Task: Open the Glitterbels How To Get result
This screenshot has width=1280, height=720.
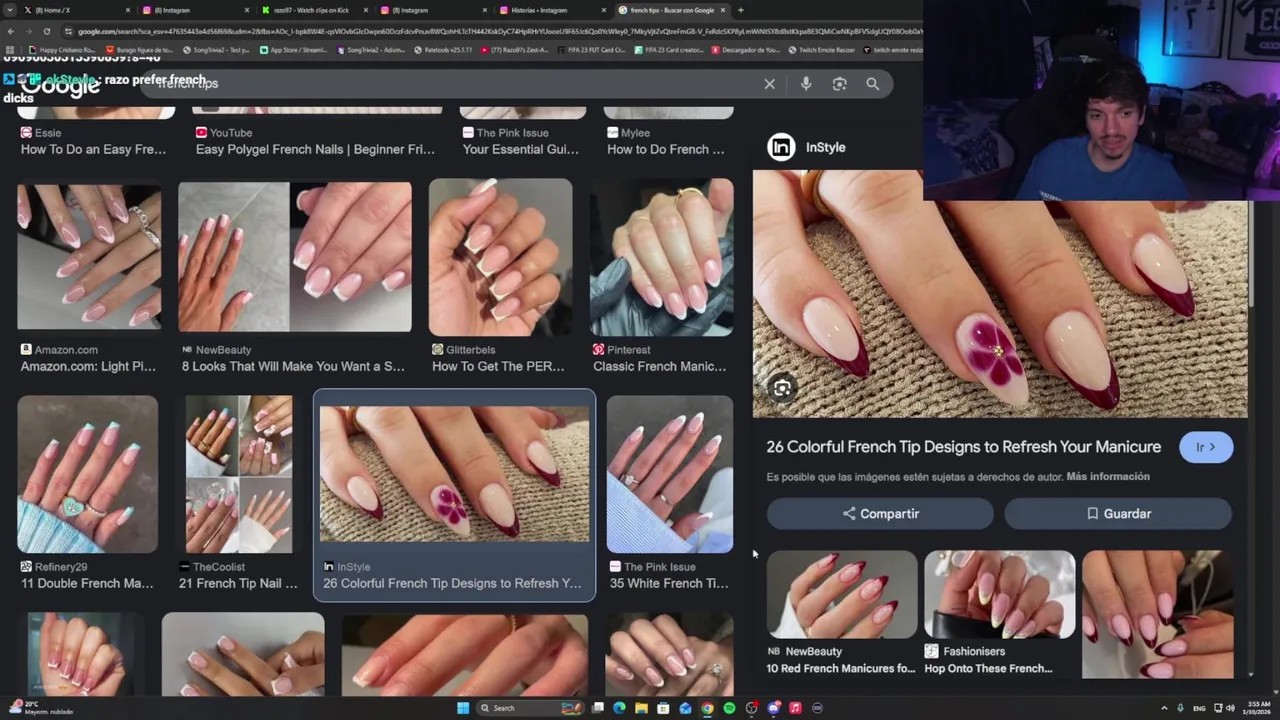Action: coord(501,257)
